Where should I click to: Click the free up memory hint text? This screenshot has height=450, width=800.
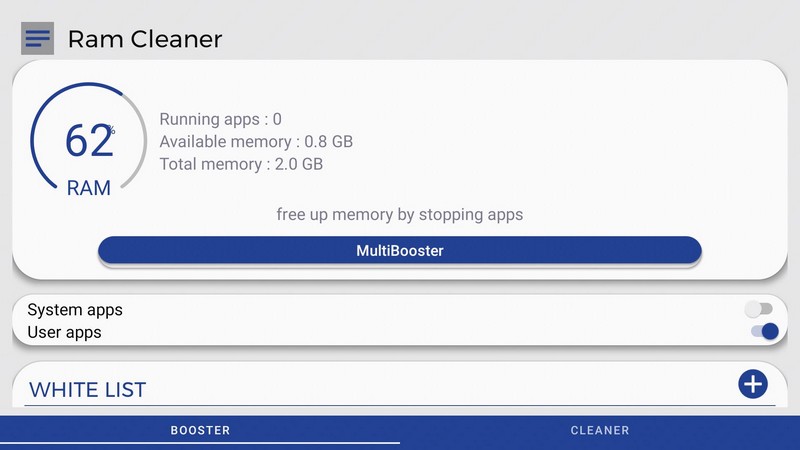(x=399, y=214)
